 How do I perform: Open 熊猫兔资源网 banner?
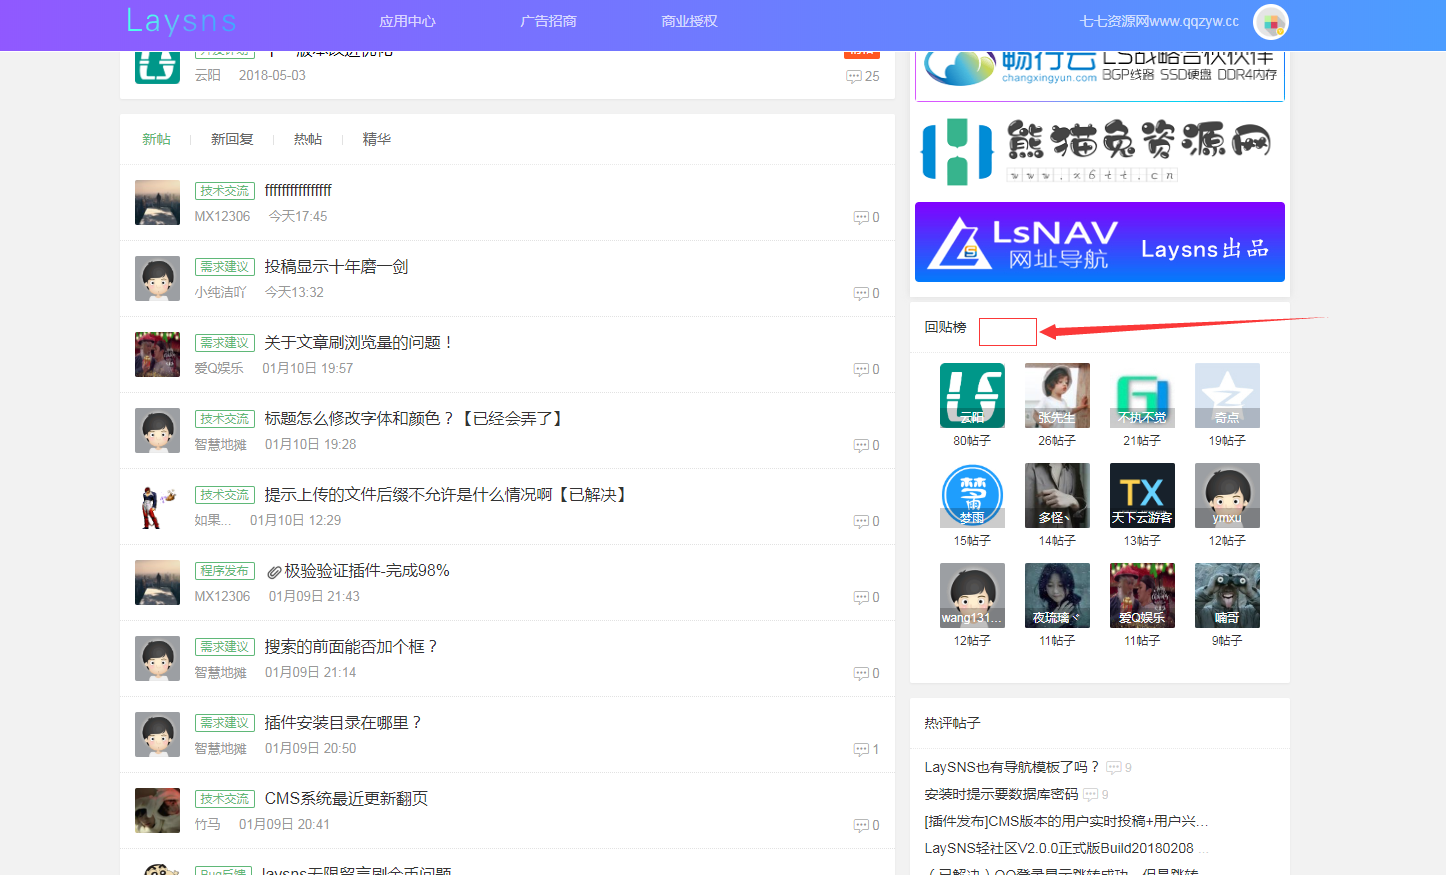tap(1100, 150)
